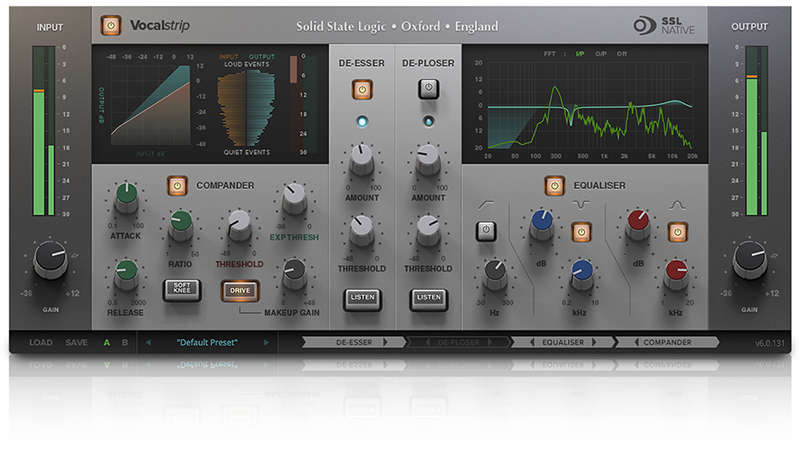Screen dimensions: 800x462
Task: Move De-Ploser right in processing order
Action: 490,342
